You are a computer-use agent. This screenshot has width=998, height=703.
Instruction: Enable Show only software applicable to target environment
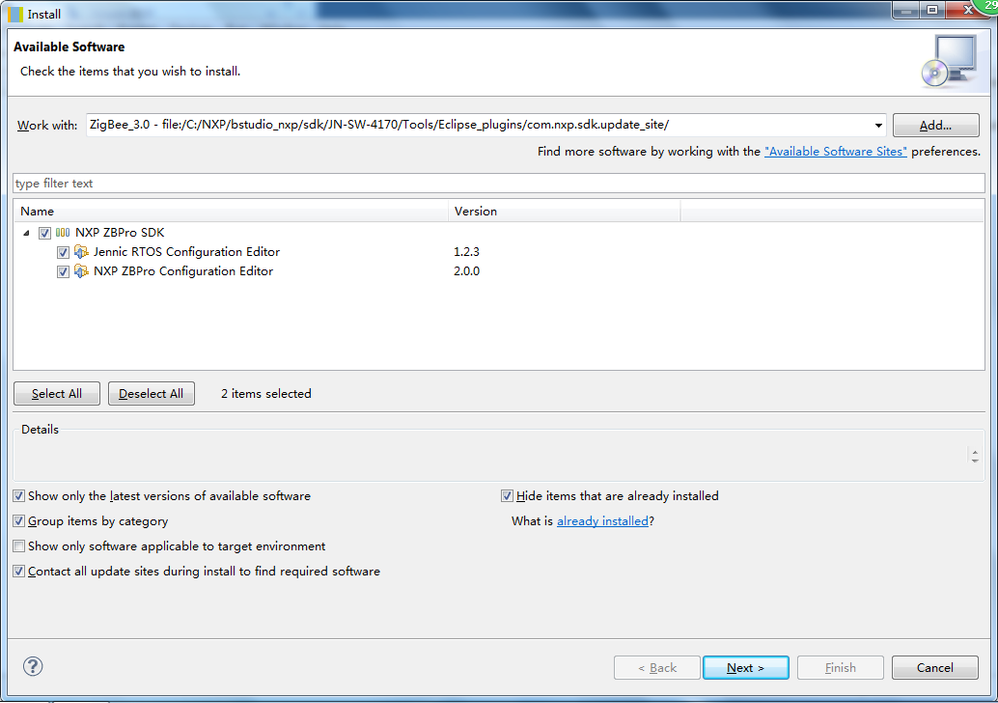pos(19,546)
